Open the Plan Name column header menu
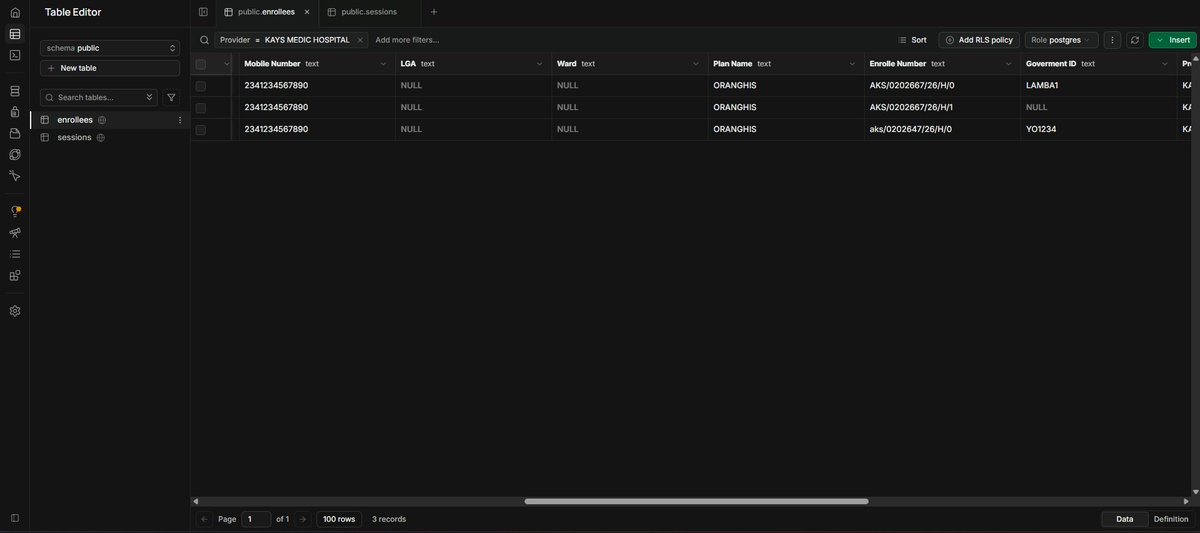1200x533 pixels. [x=853, y=64]
